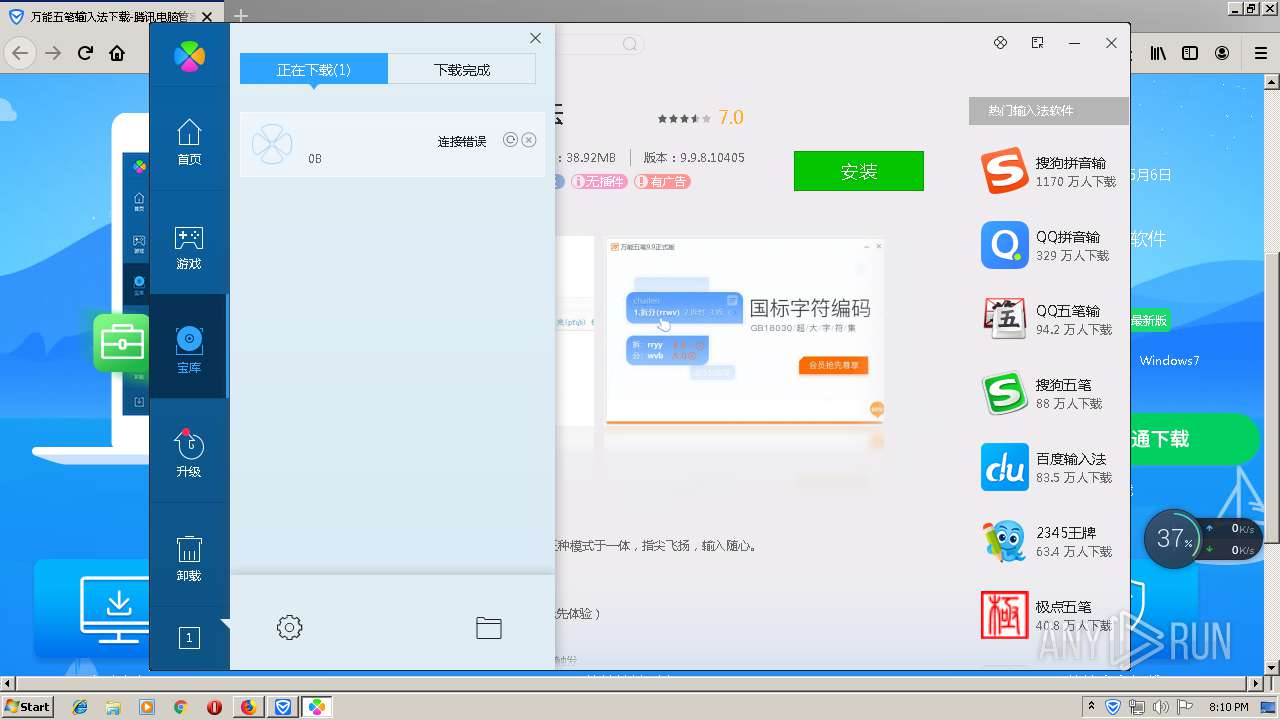
Task: Select the 万能五笔输入法下载 browser tab
Action: (x=112, y=17)
